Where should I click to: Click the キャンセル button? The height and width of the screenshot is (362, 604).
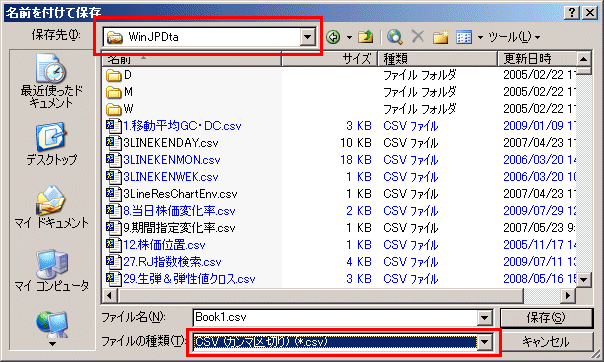point(546,342)
